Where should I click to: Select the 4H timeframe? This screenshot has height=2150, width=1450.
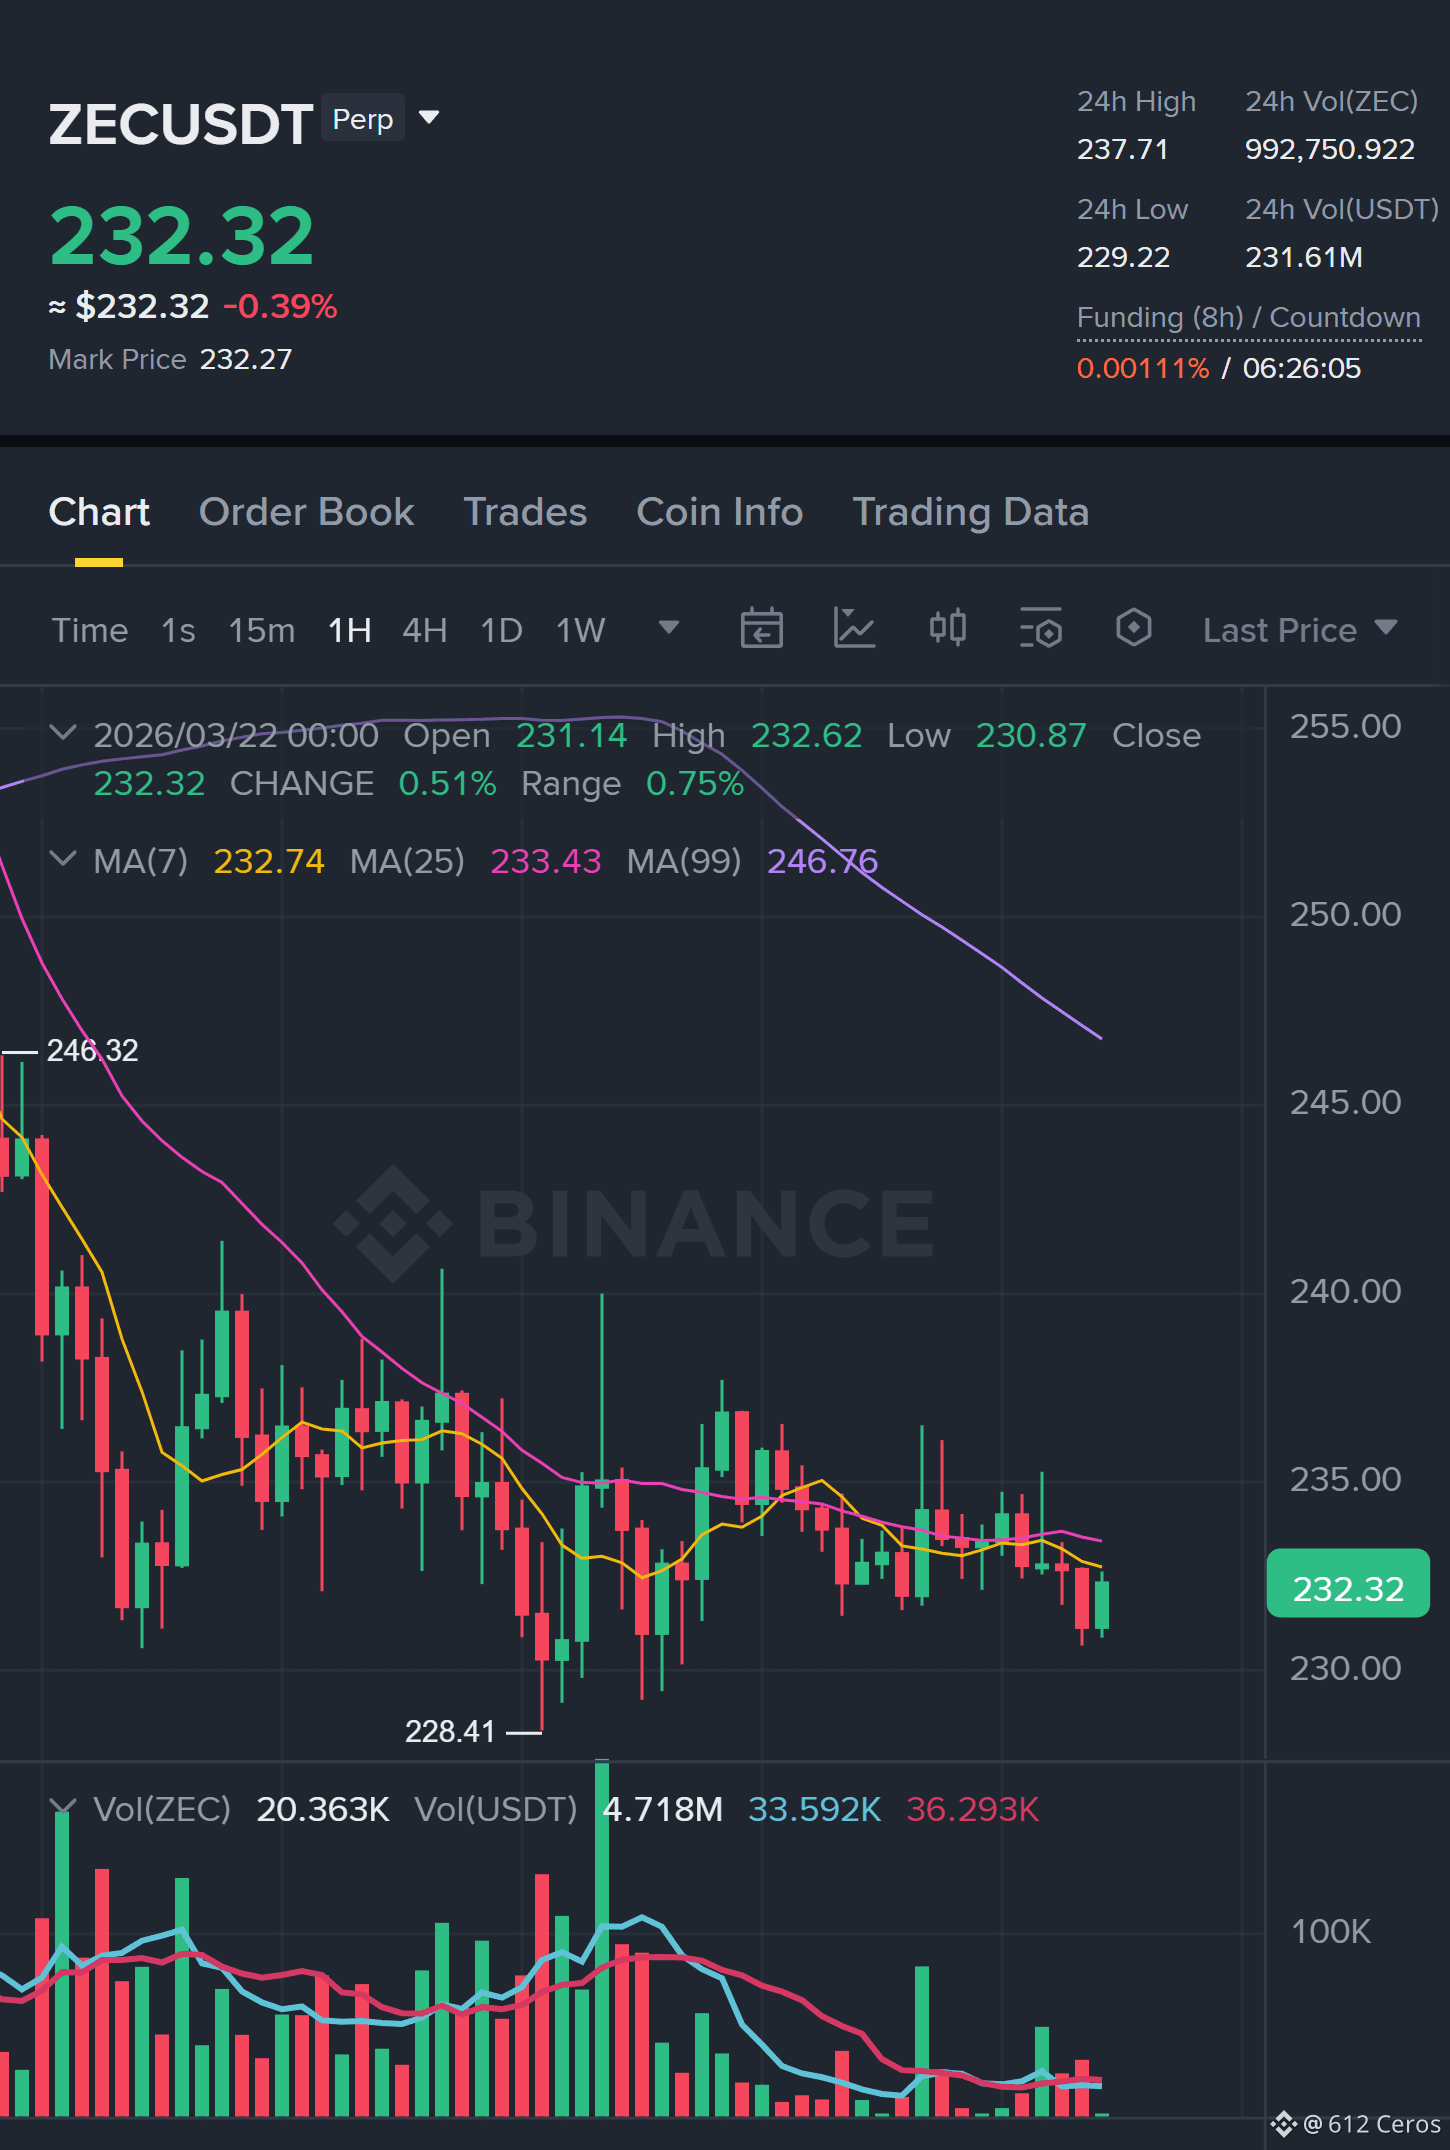coord(425,630)
